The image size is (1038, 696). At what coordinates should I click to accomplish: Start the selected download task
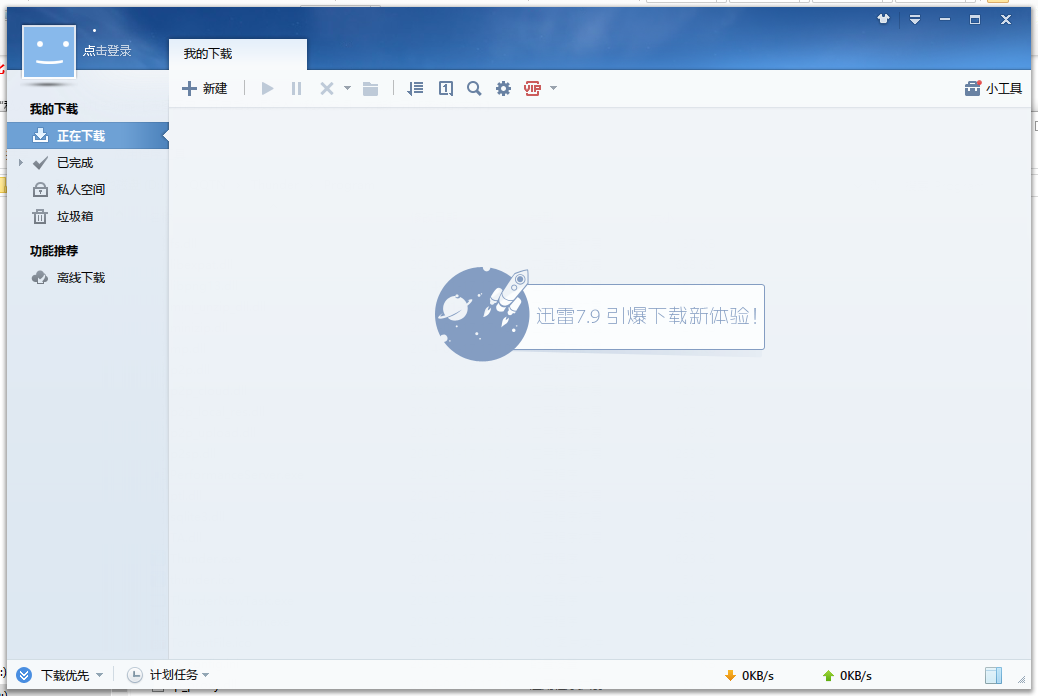point(267,88)
